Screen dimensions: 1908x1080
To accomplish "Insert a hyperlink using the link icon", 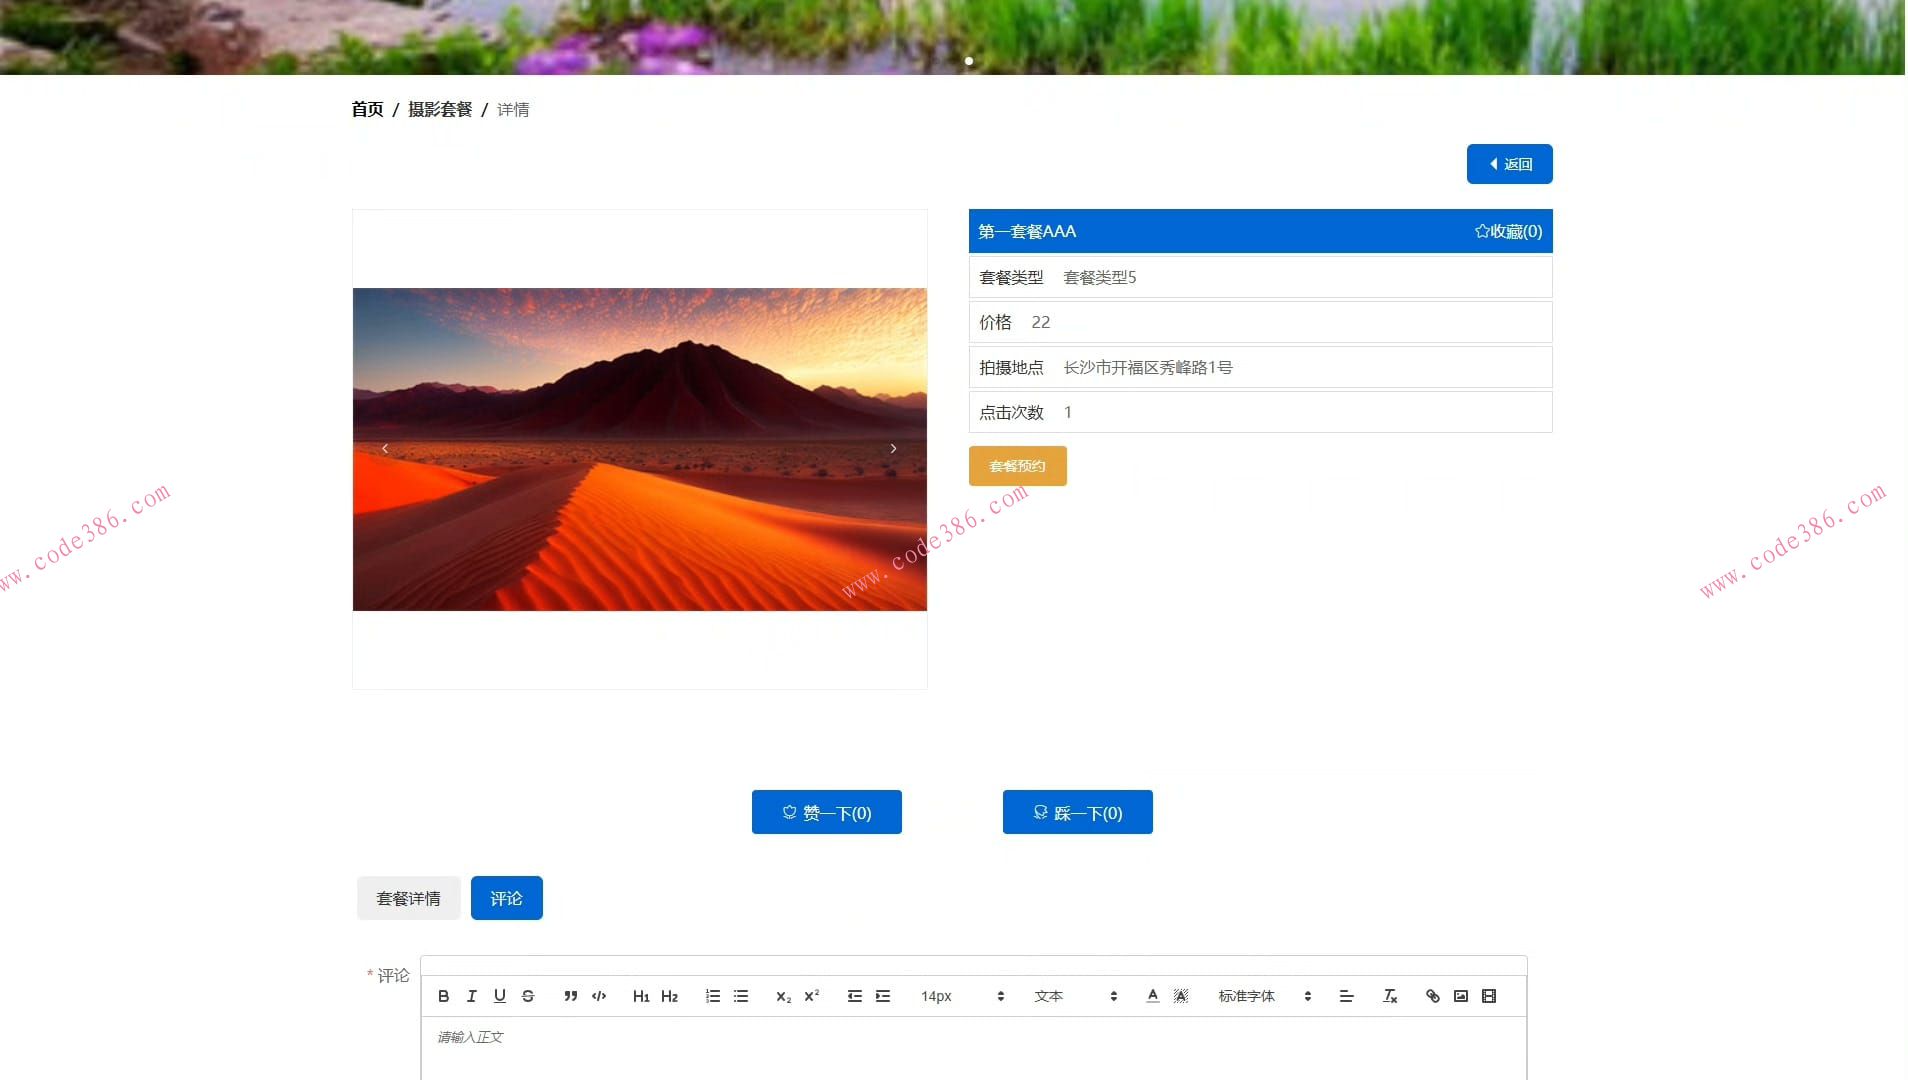I will [x=1432, y=995].
